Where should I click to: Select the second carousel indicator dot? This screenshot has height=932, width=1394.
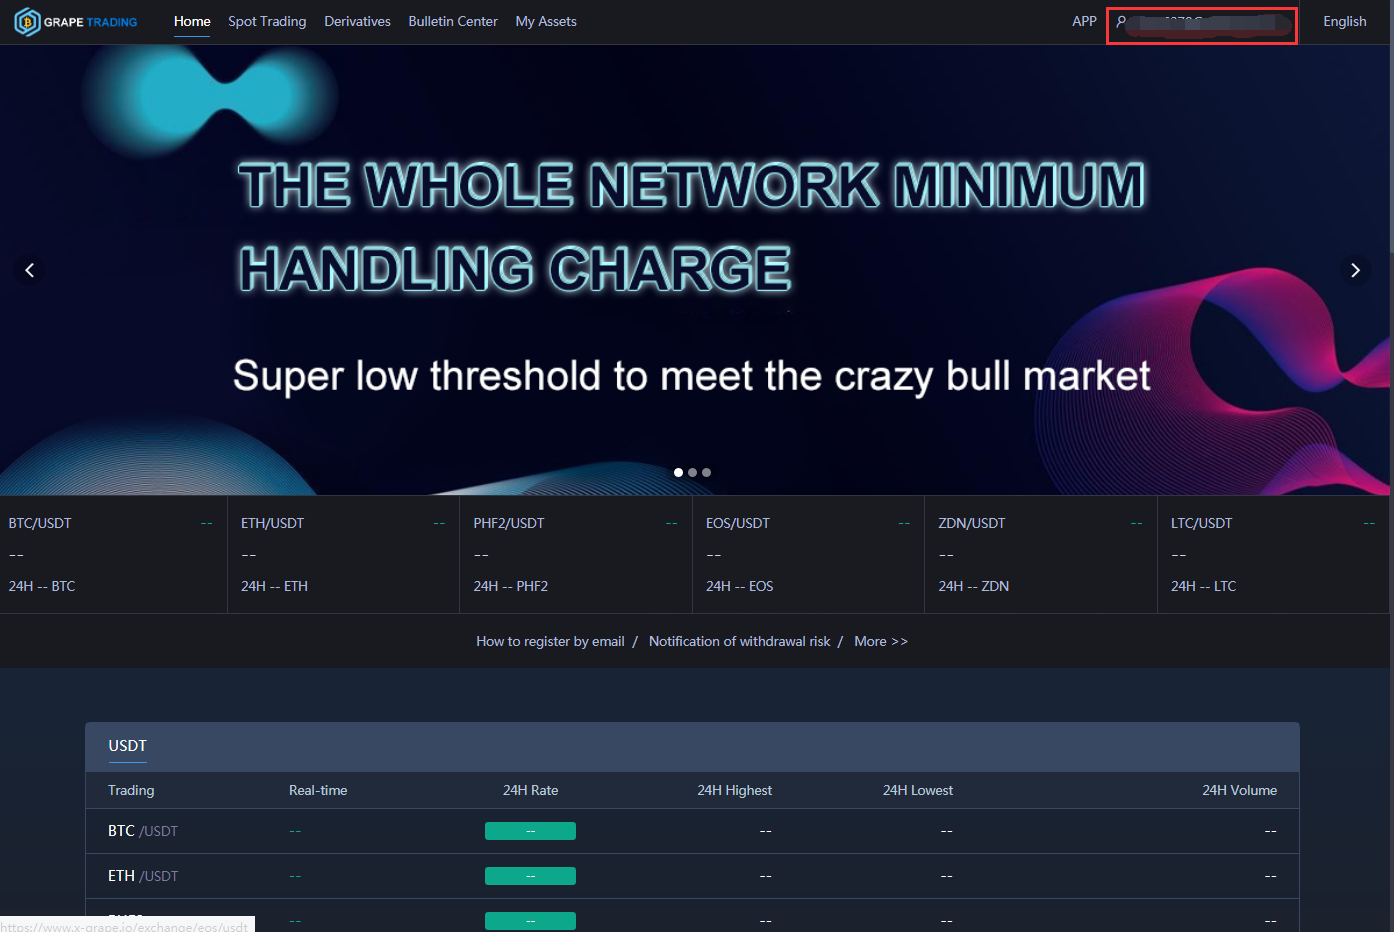click(x=692, y=472)
